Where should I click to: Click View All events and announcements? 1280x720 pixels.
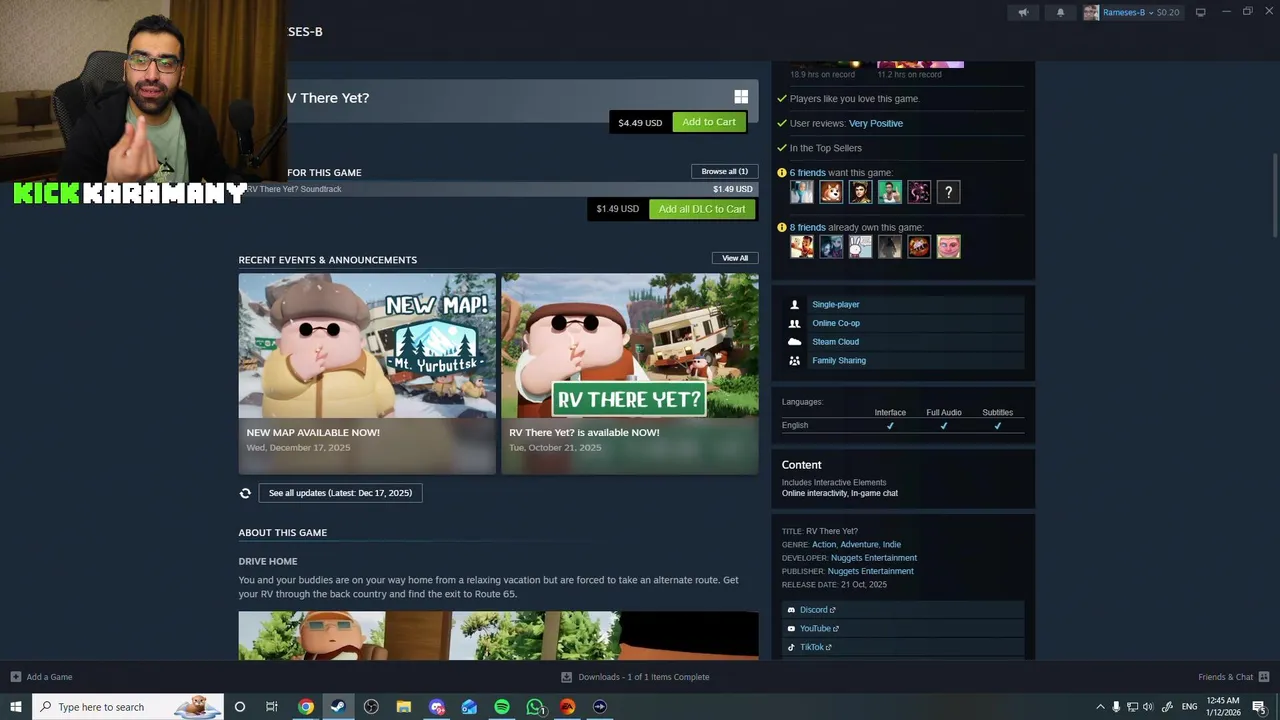(x=735, y=258)
